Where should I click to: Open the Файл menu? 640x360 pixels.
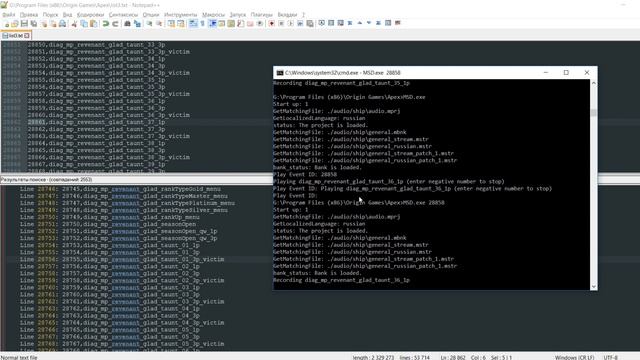click(x=9, y=15)
